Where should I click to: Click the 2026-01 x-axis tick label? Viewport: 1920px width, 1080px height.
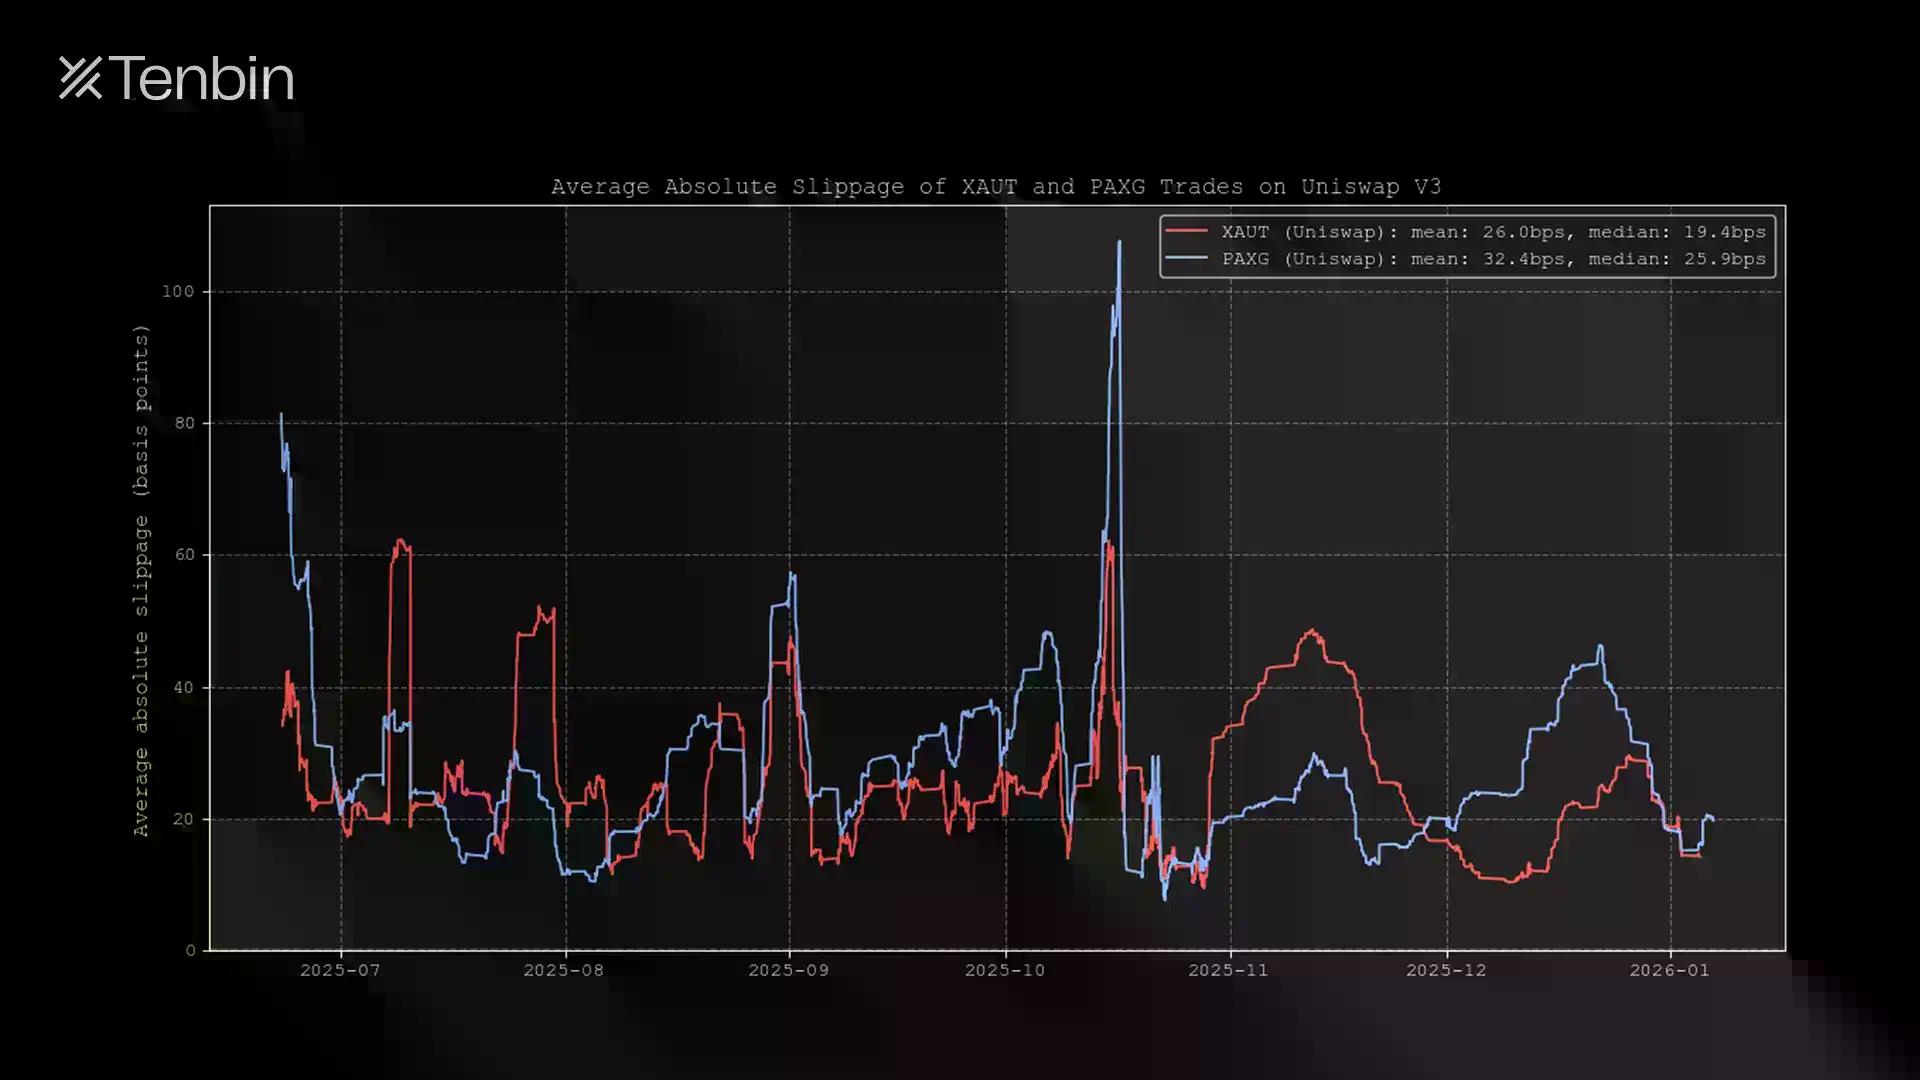click(1669, 970)
